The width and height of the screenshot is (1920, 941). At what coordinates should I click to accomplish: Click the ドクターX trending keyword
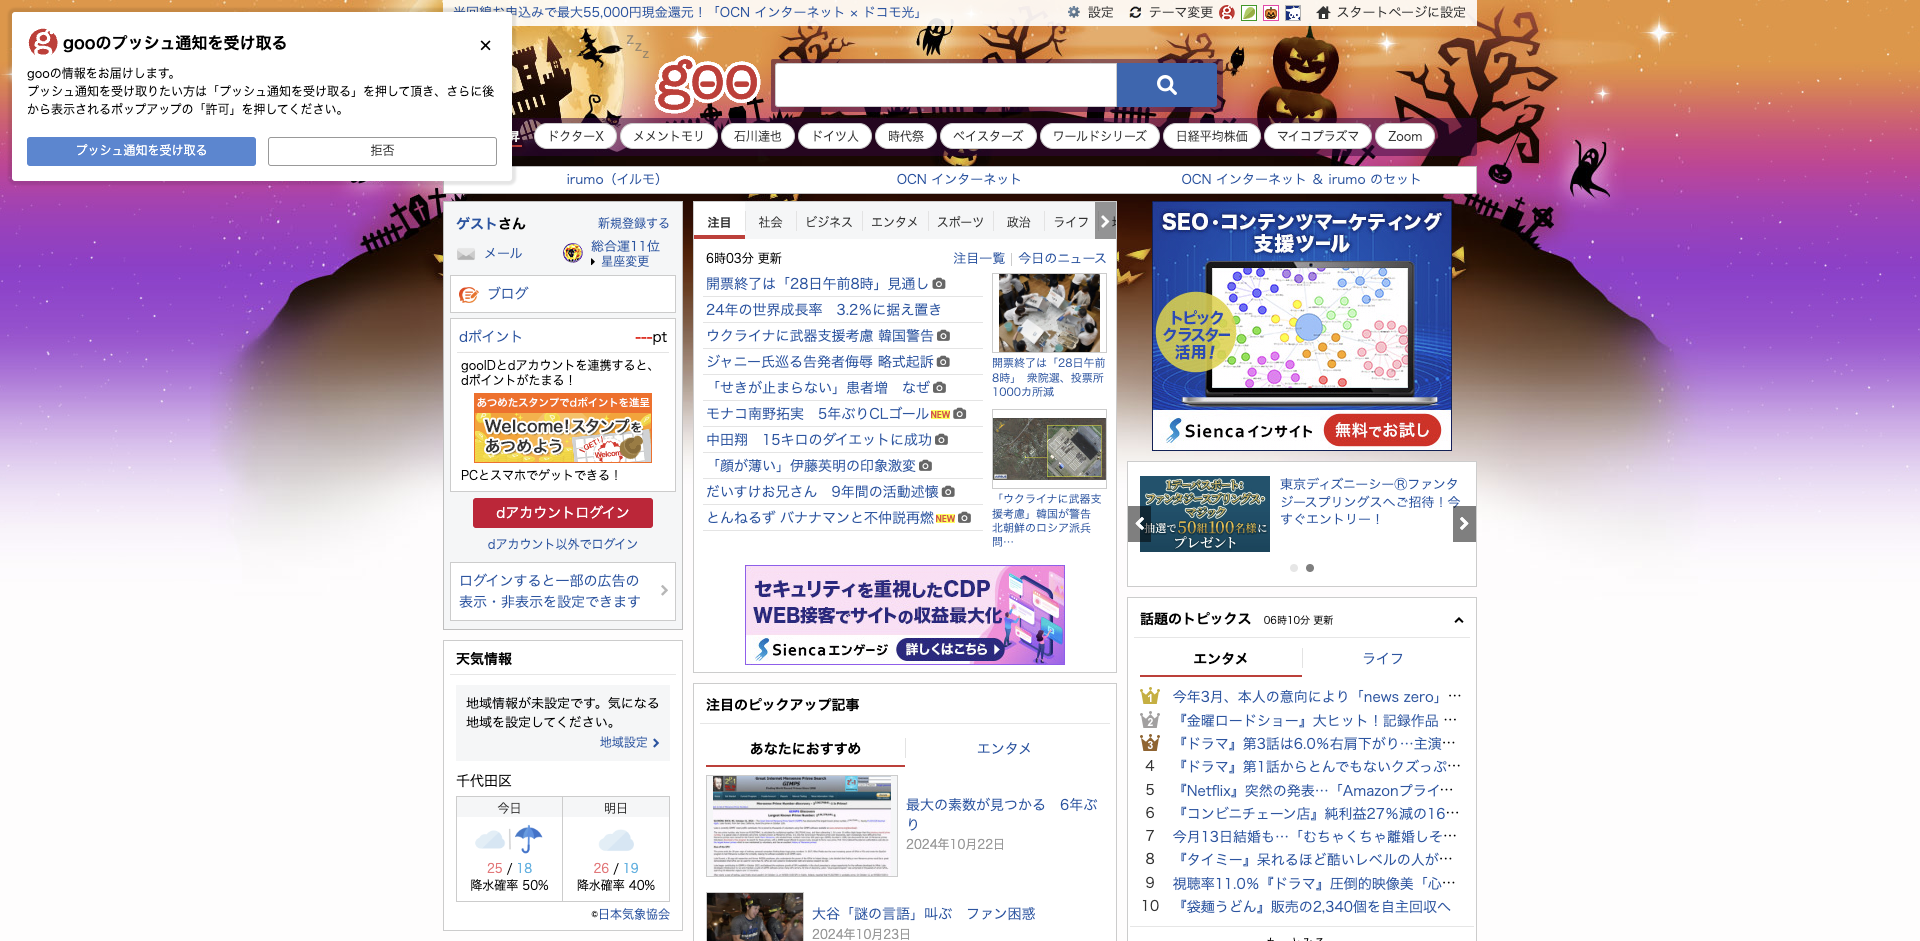point(576,136)
